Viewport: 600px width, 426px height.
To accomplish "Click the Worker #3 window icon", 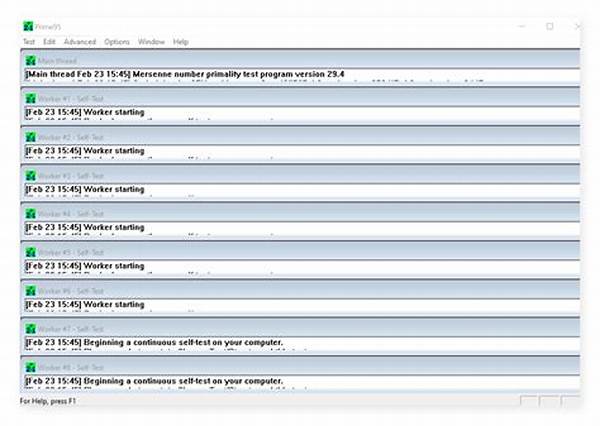I will pyautogui.click(x=31, y=176).
